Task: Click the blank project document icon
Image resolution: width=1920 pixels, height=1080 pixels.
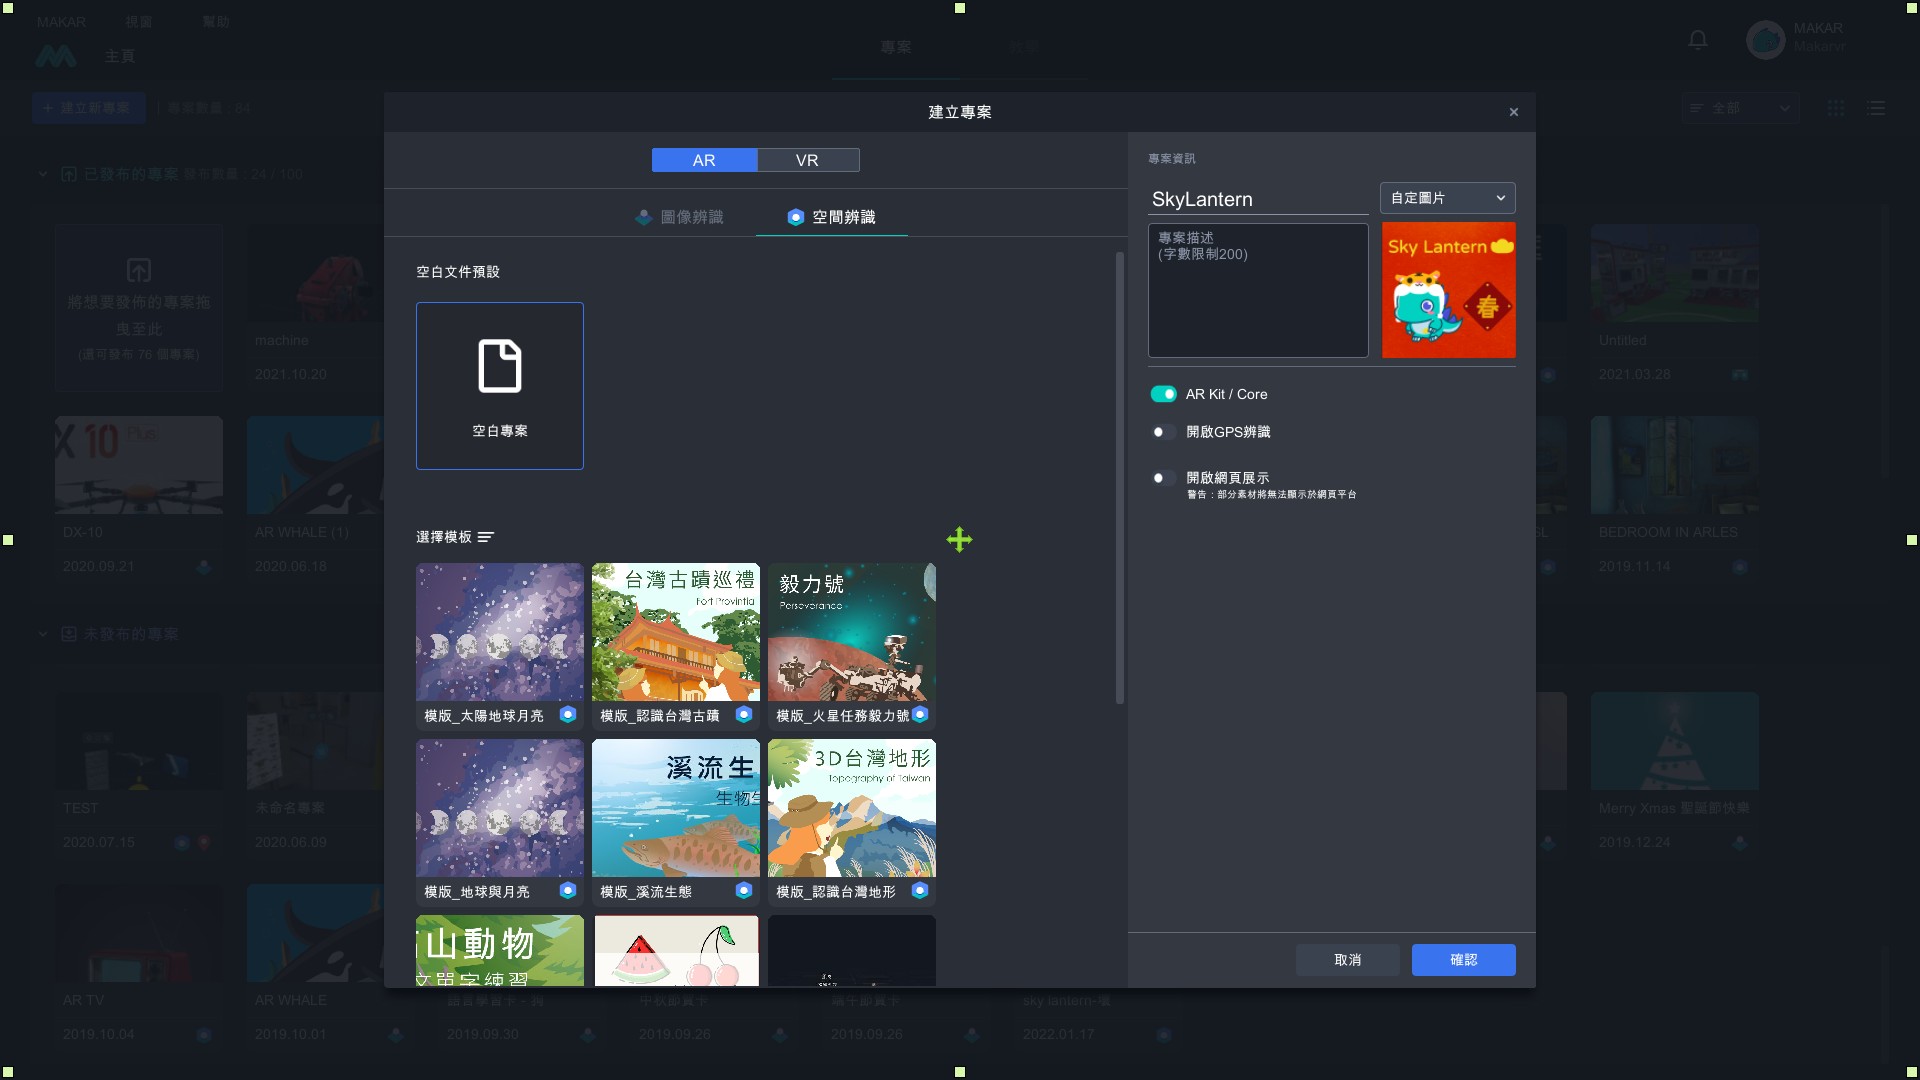Action: (499, 366)
